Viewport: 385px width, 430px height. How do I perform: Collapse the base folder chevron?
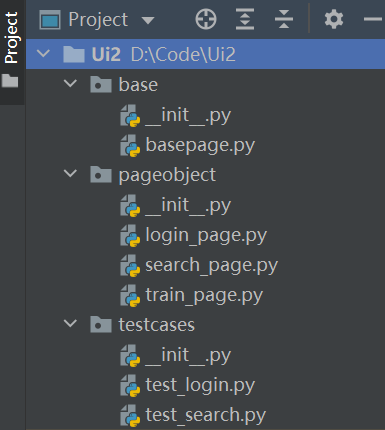[70, 83]
